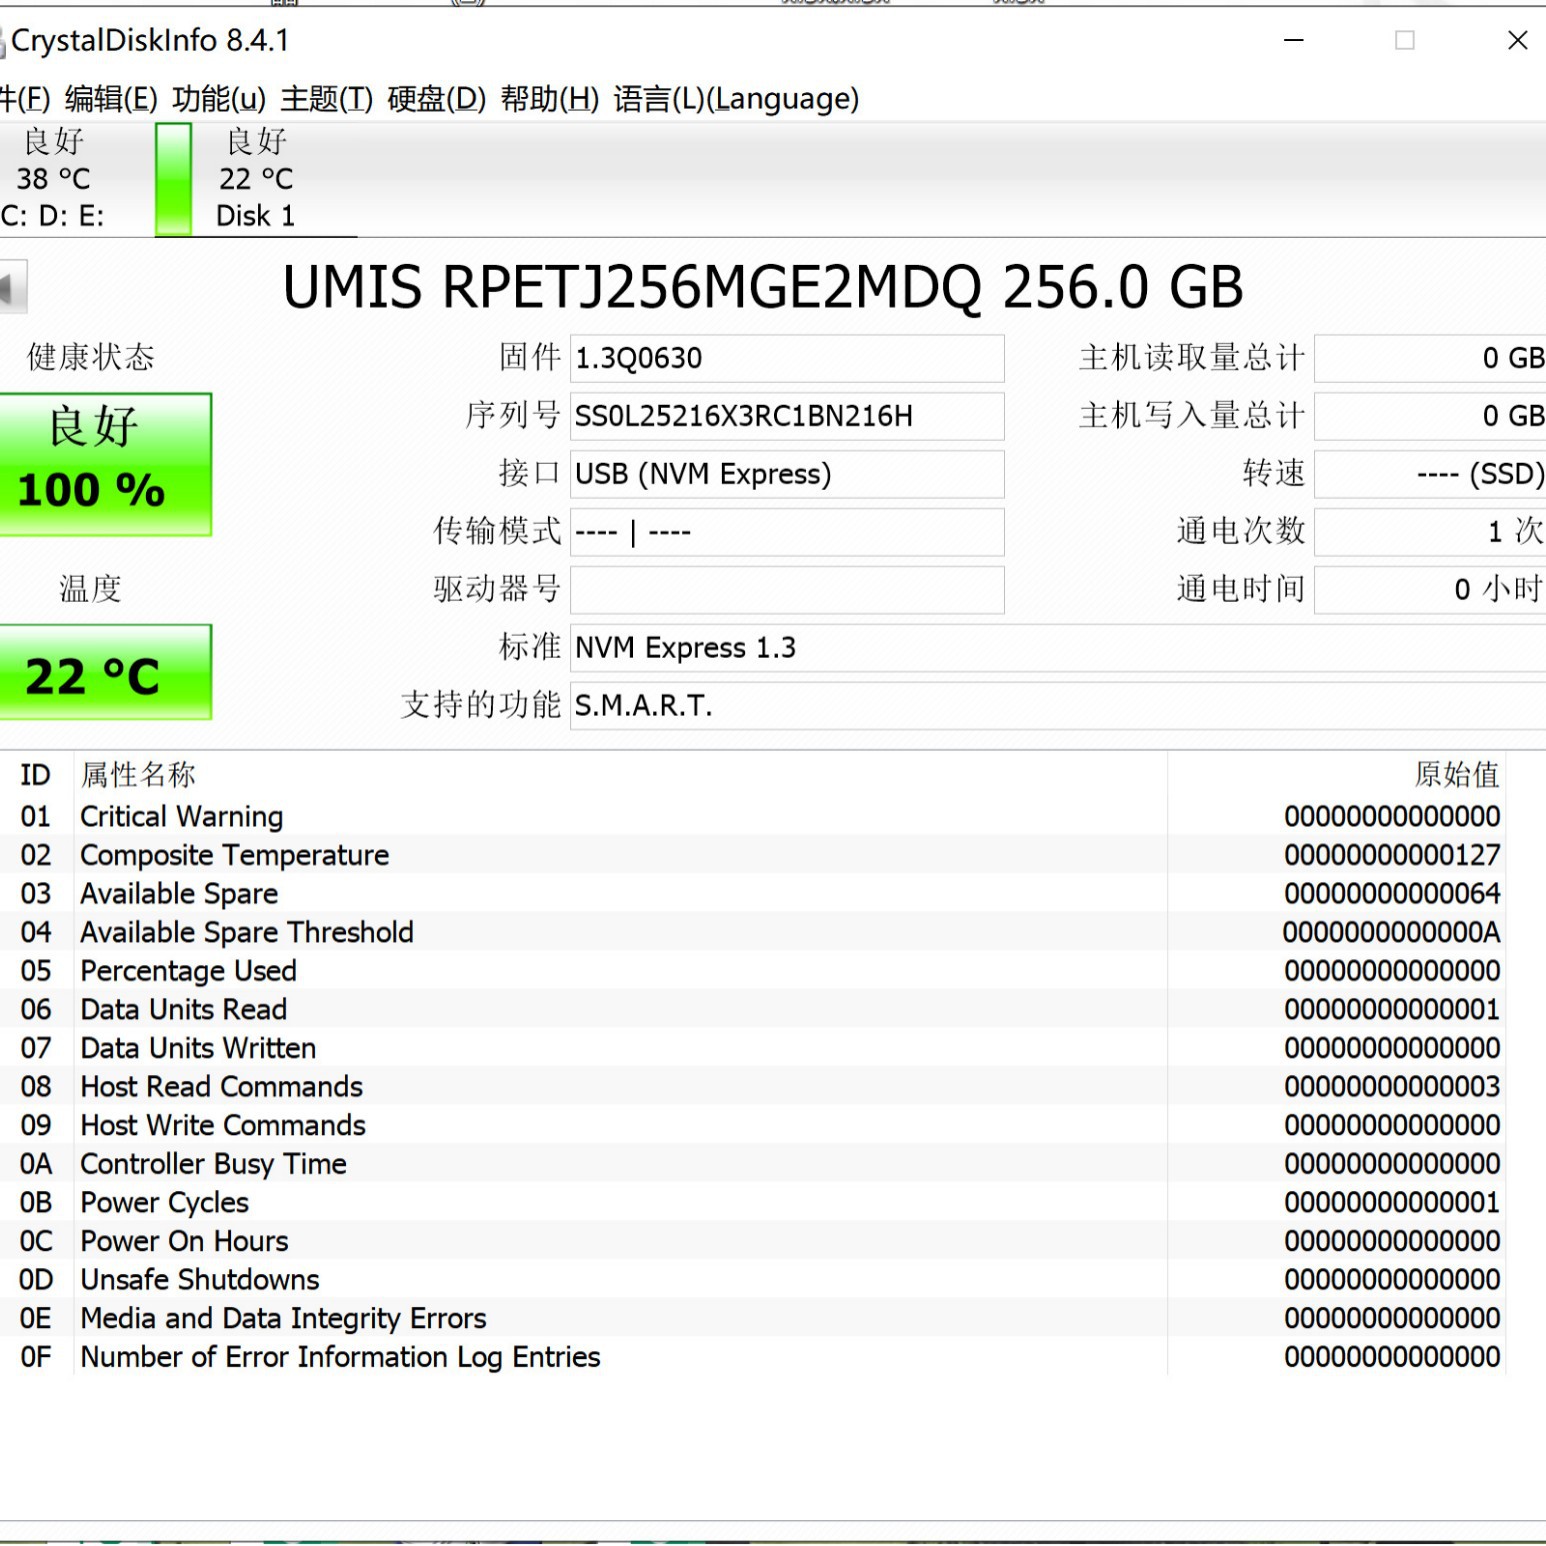
Task: Open the 语言(L)(Language) menu
Action: click(736, 99)
